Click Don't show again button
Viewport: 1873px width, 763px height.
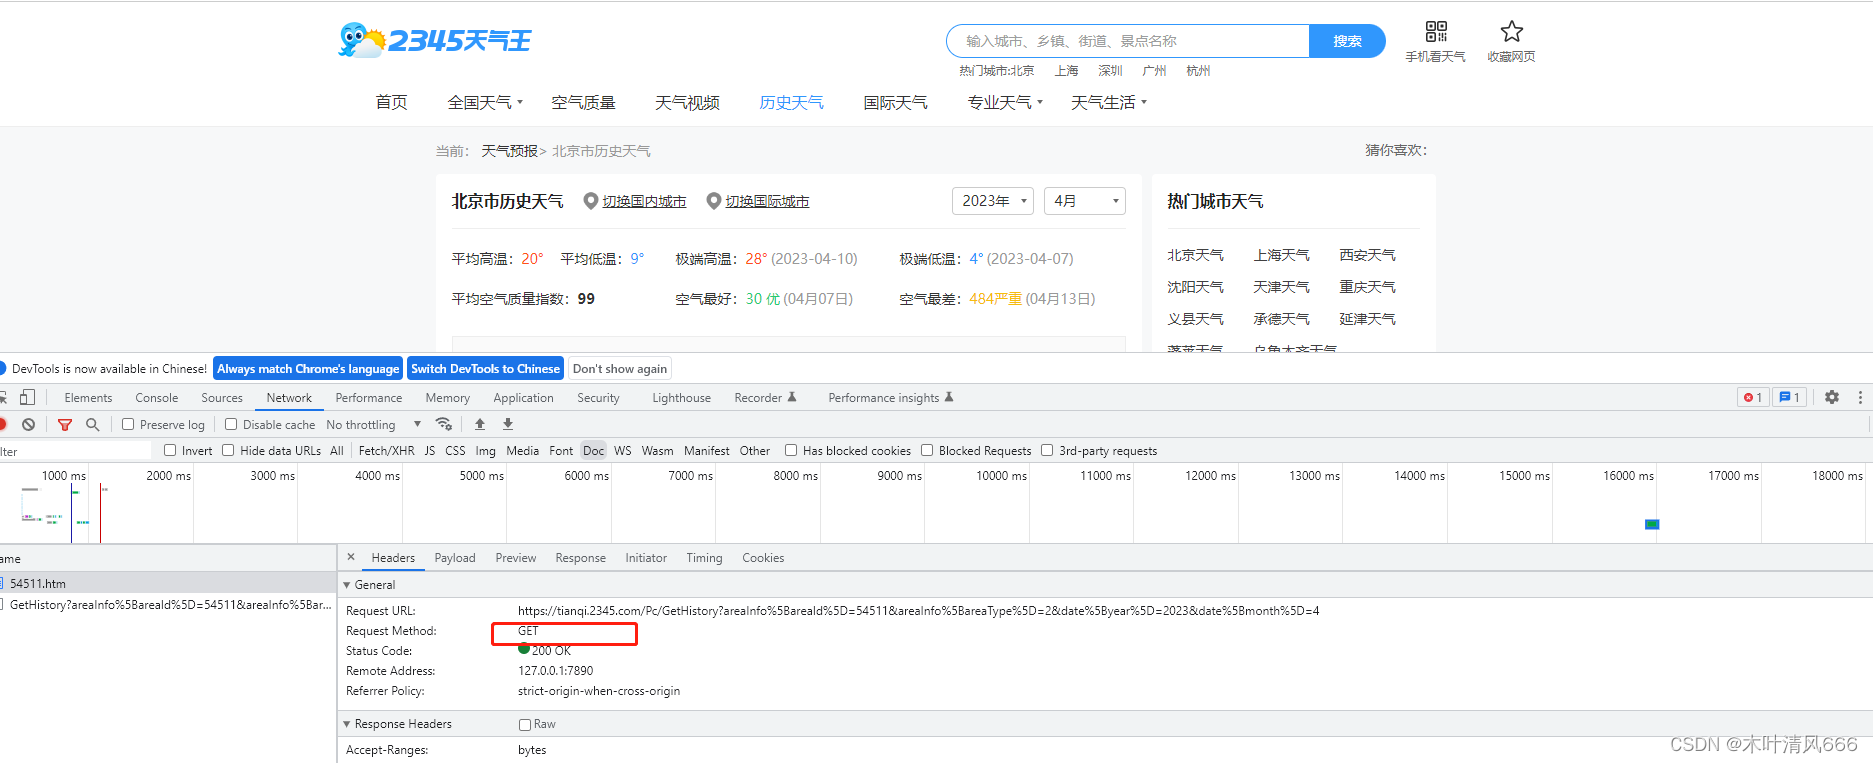click(620, 368)
